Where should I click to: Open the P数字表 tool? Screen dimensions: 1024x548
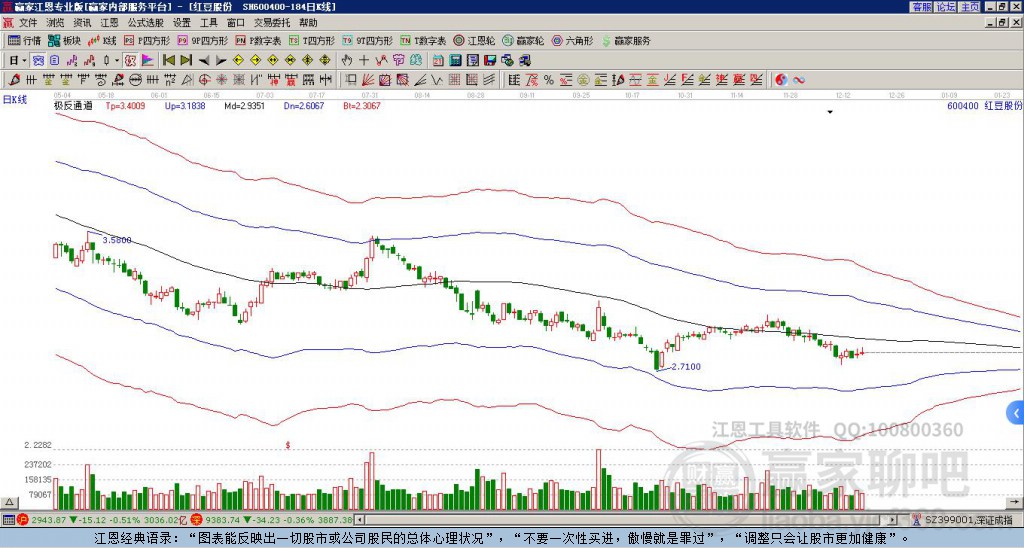pyautogui.click(x=258, y=40)
